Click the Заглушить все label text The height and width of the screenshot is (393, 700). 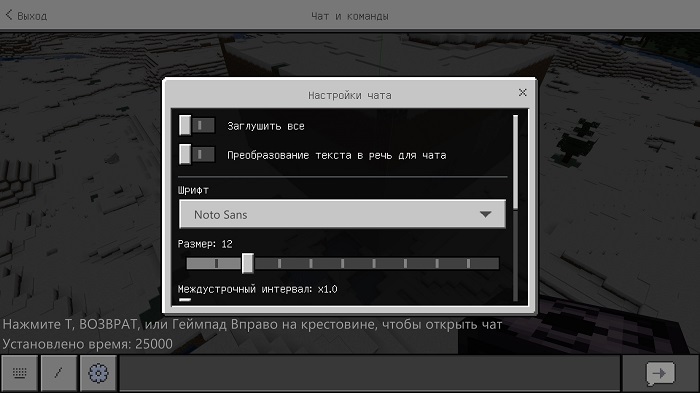pos(266,126)
